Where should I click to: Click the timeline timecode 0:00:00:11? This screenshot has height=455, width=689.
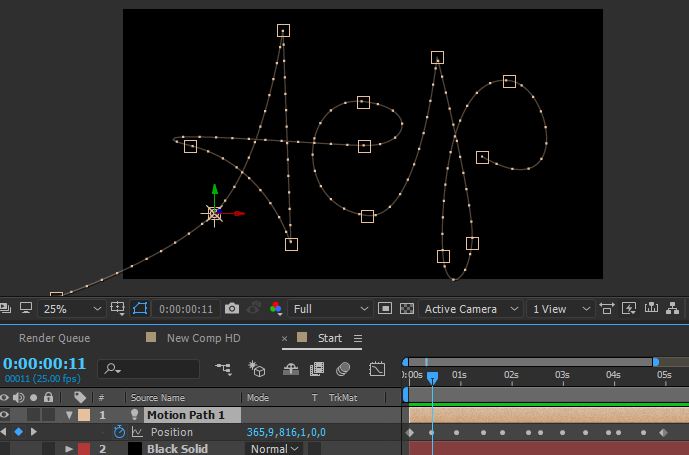(x=44, y=364)
